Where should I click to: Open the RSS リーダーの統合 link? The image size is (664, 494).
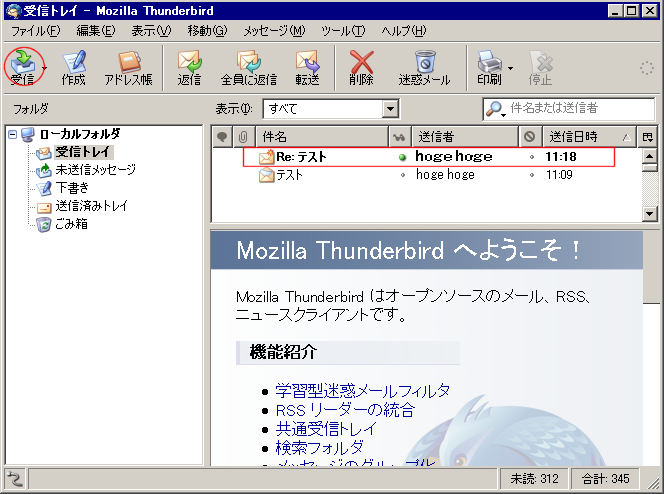[345, 410]
